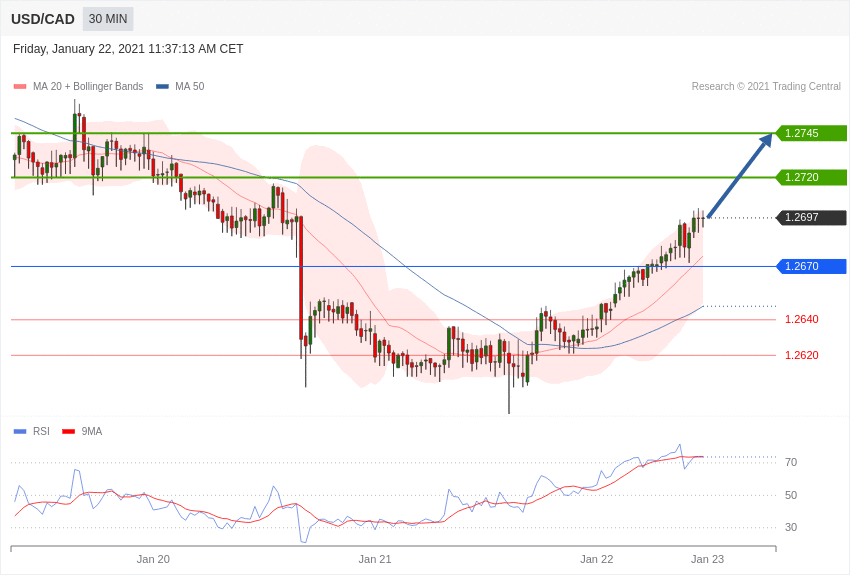The width and height of the screenshot is (850, 576).
Task: Click the 30 MIN timeframe badge
Action: [108, 19]
